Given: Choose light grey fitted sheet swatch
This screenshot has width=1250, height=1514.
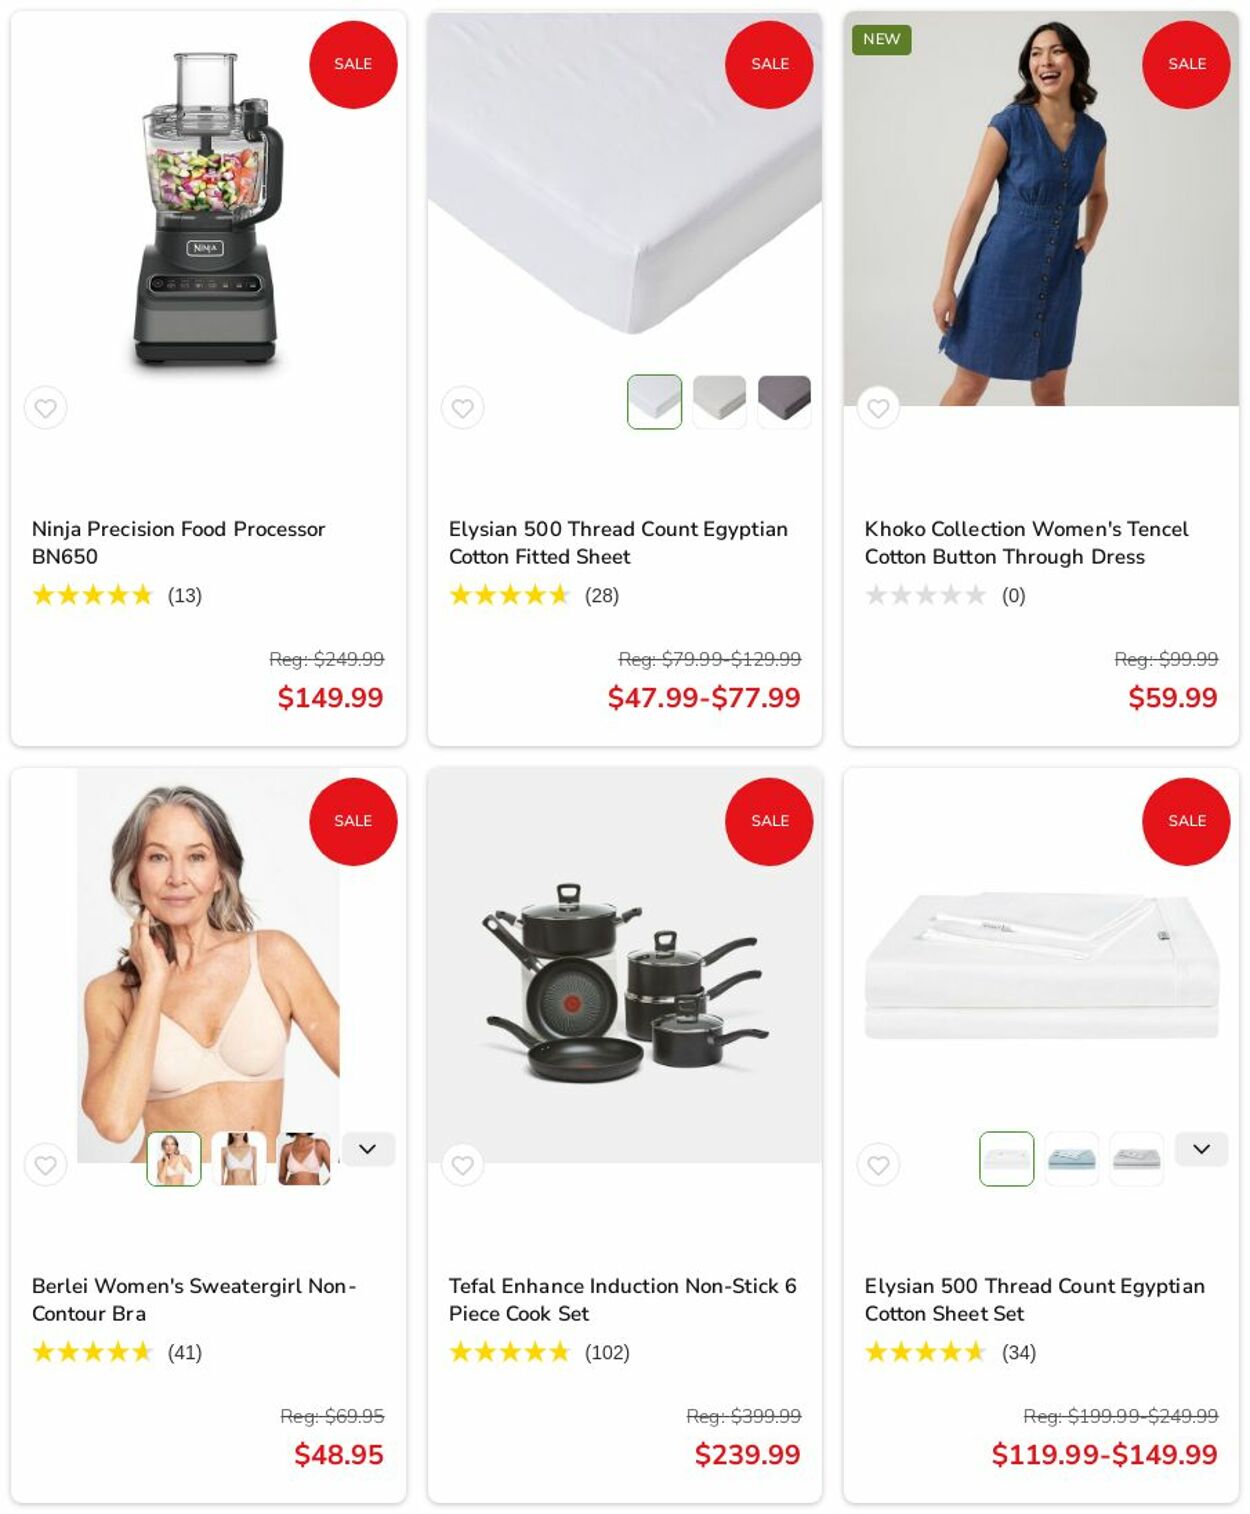Looking at the screenshot, I should click(719, 402).
